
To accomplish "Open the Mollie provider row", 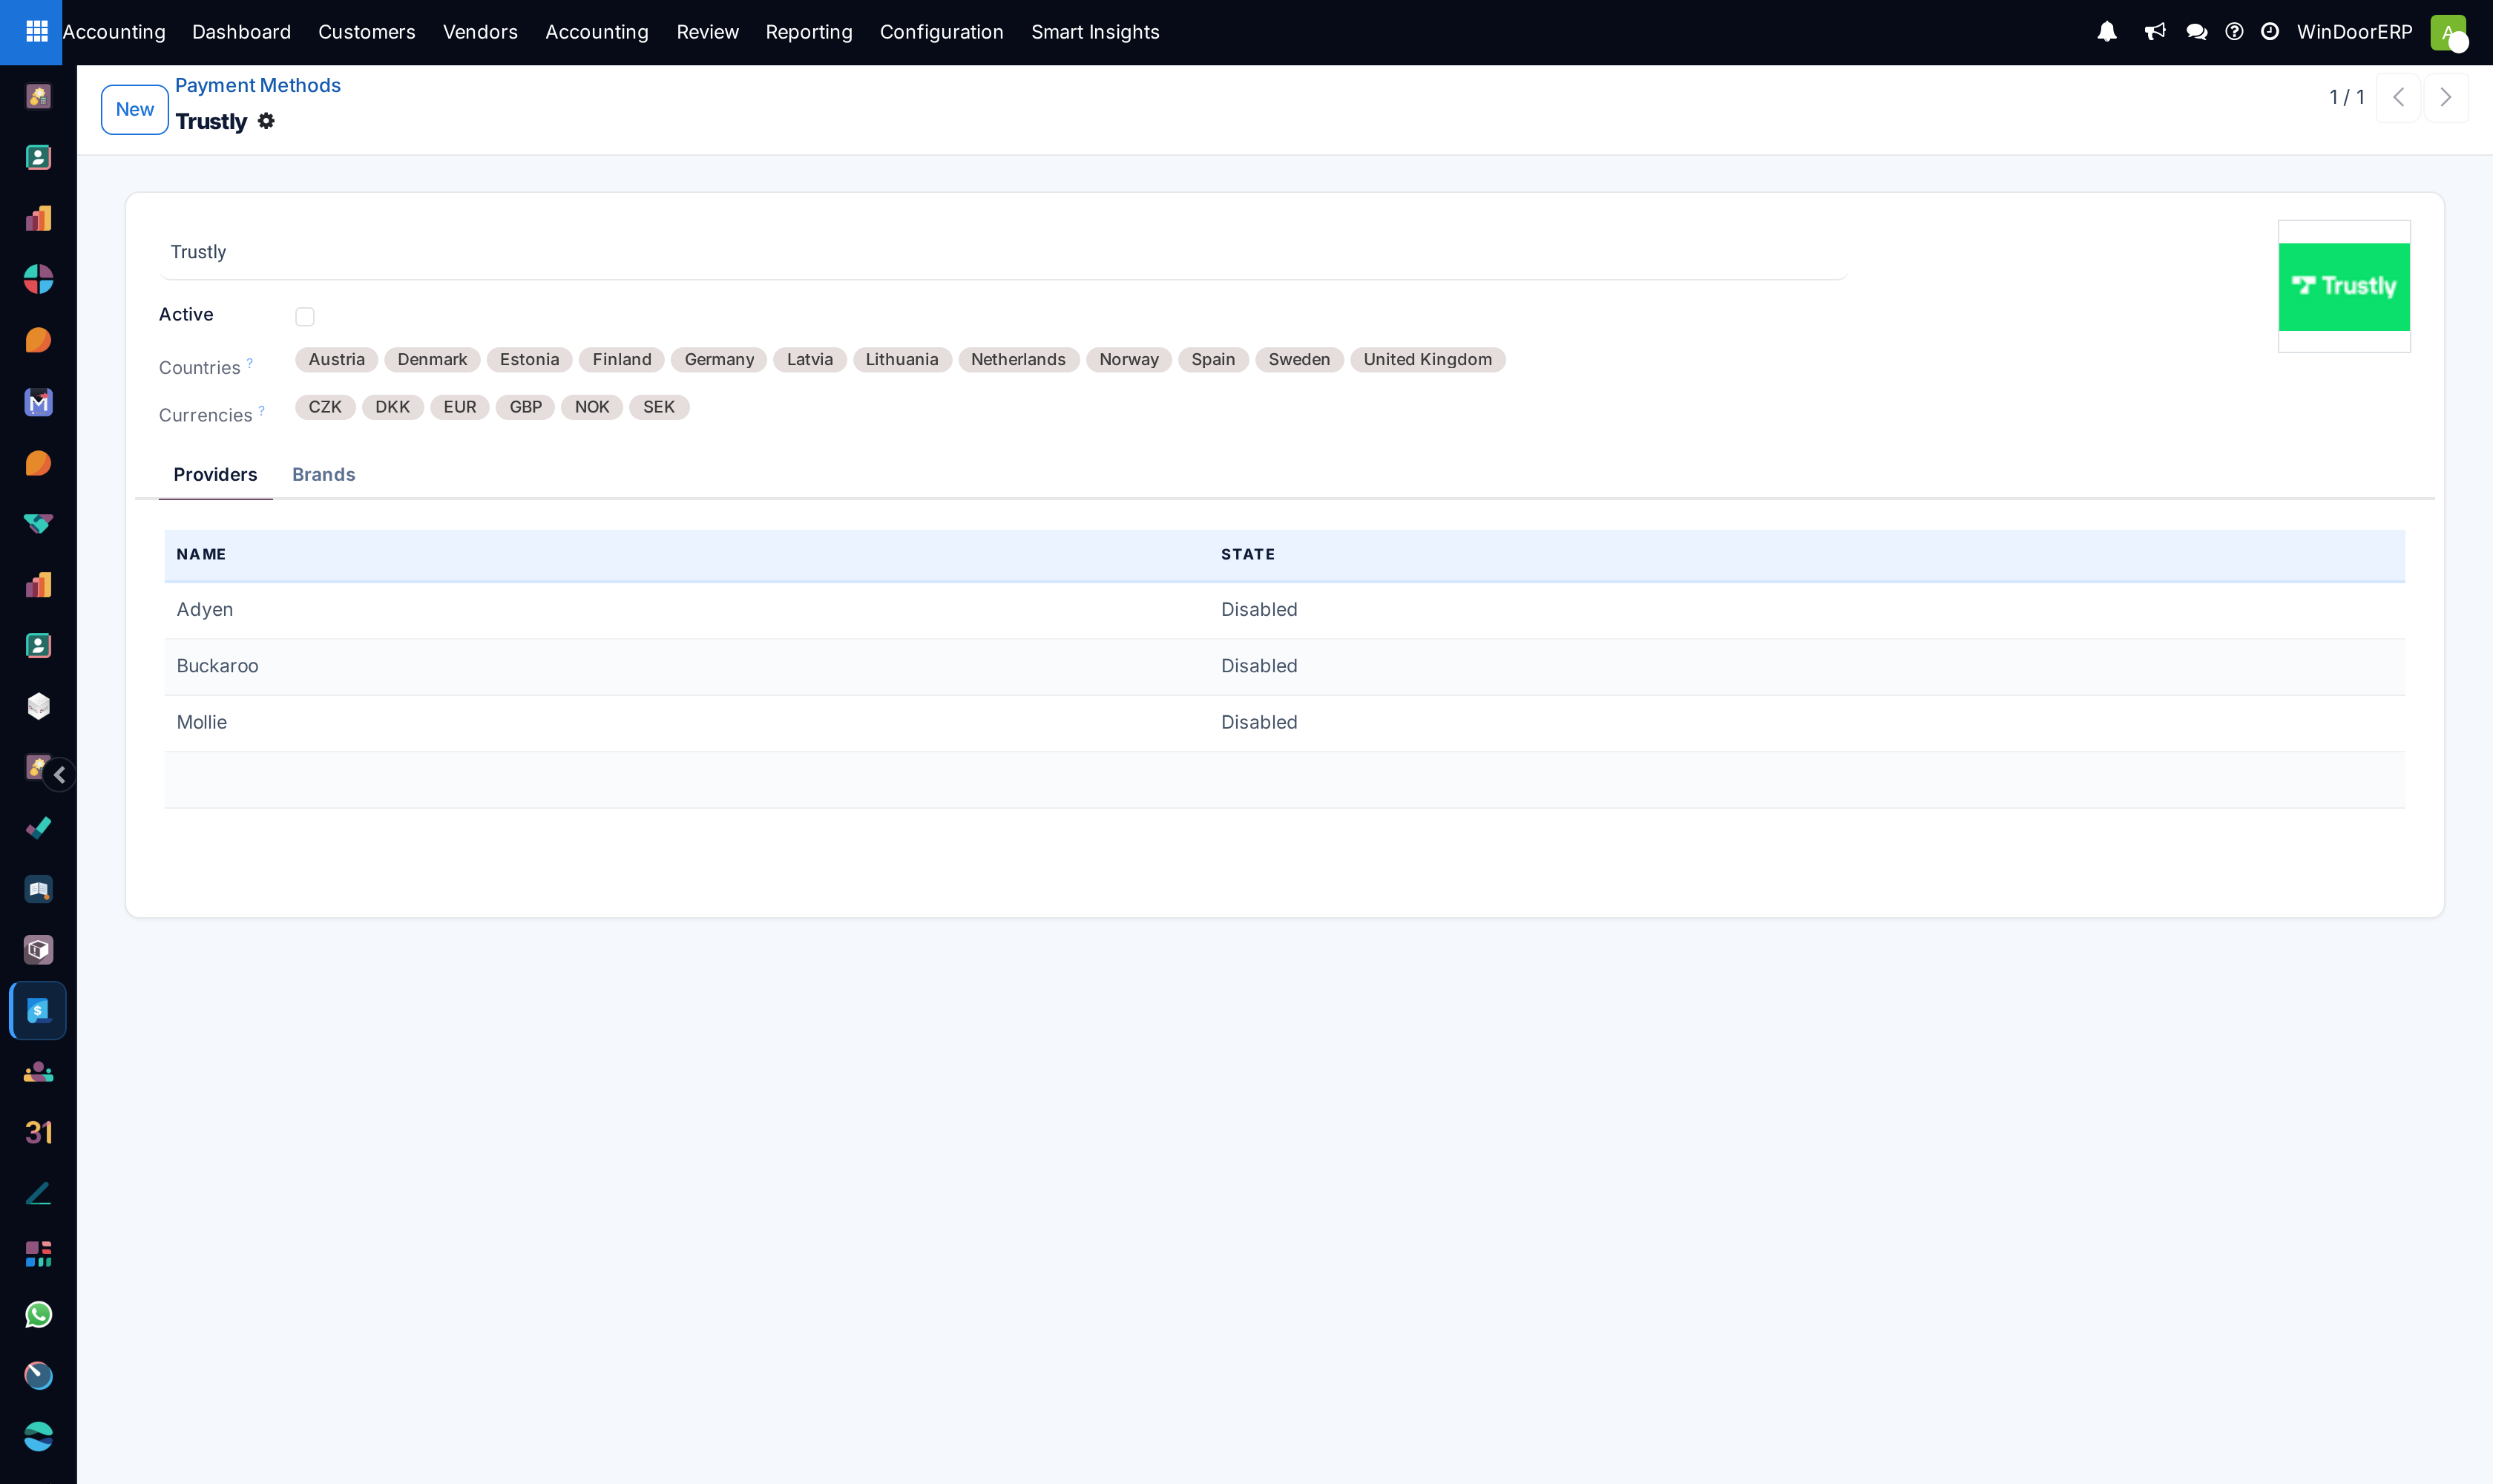I will pos(1284,723).
